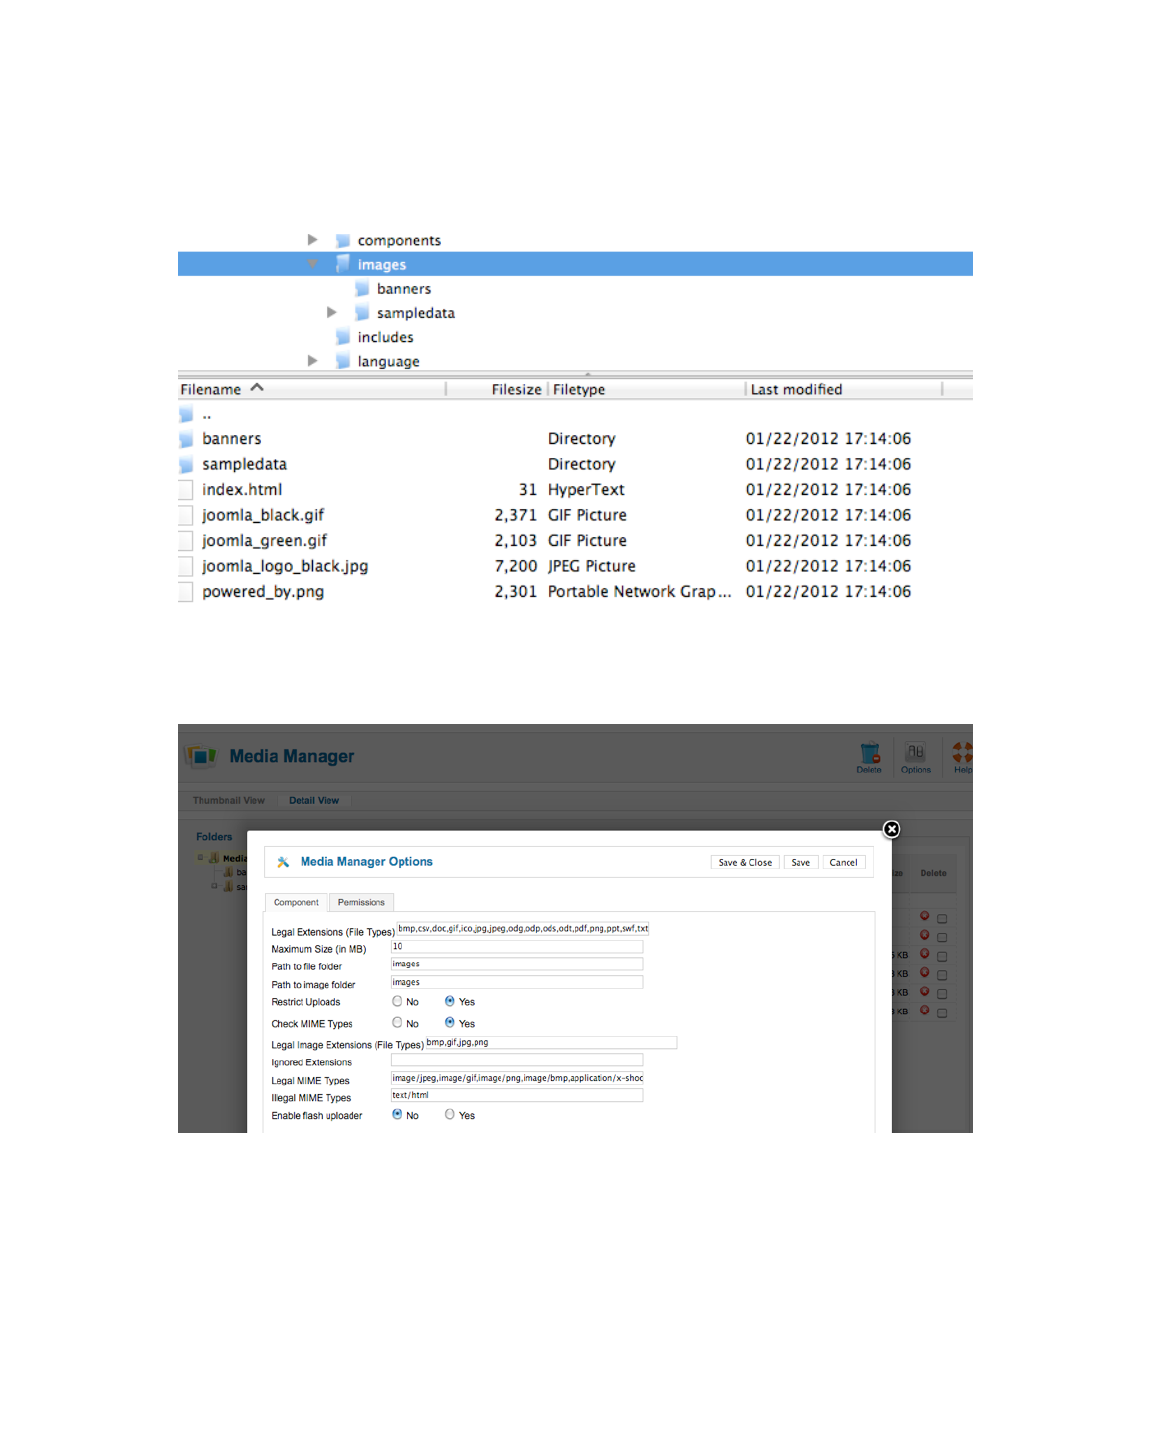Click the Ignored Extensions field
1152x1440 pixels.
pyautogui.click(x=517, y=1060)
